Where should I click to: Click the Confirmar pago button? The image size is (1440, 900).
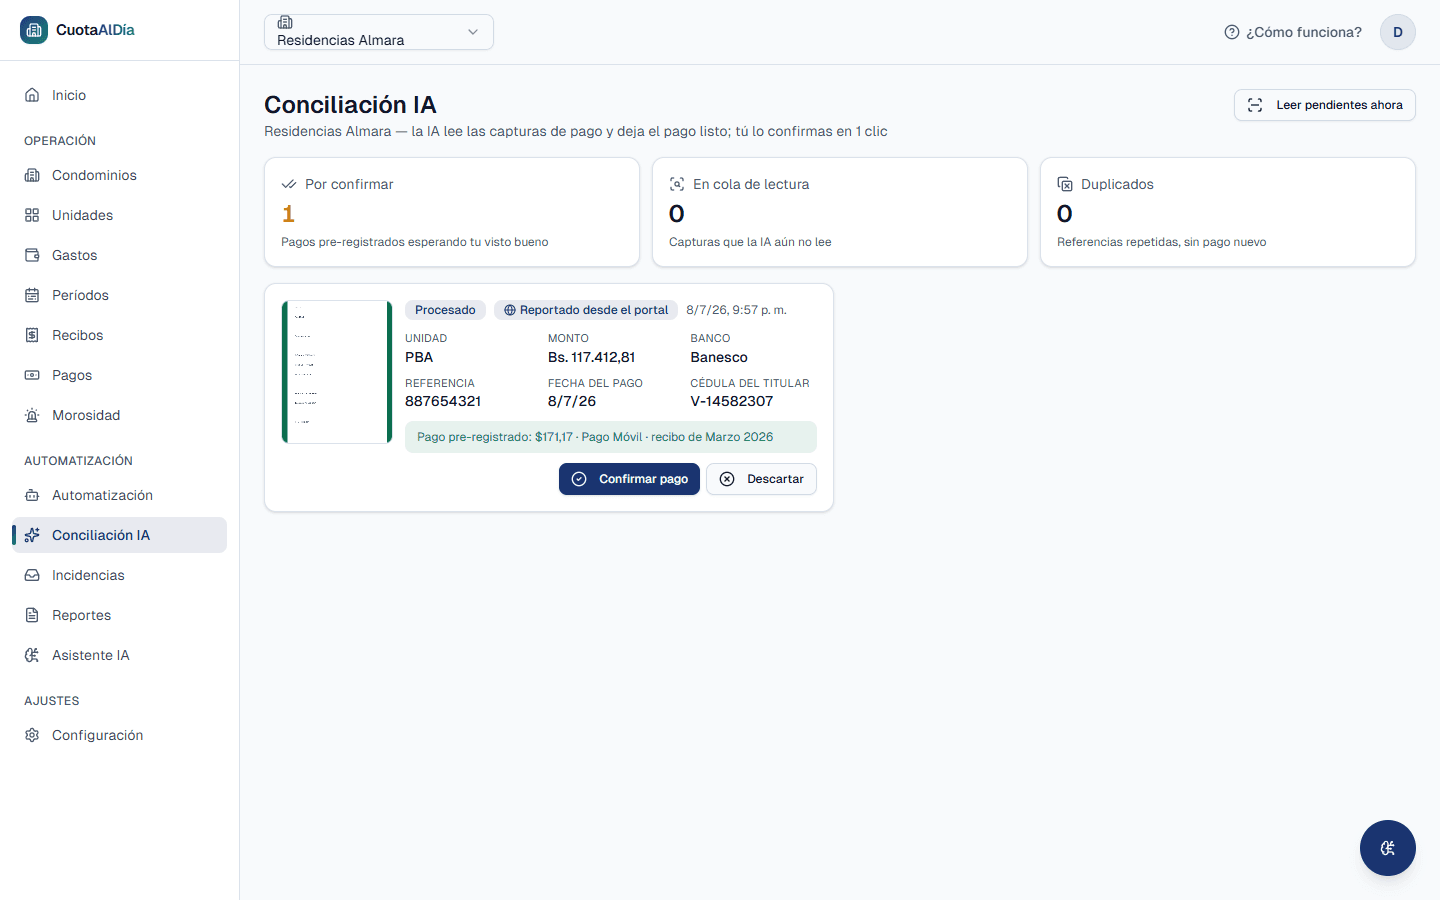(629, 479)
